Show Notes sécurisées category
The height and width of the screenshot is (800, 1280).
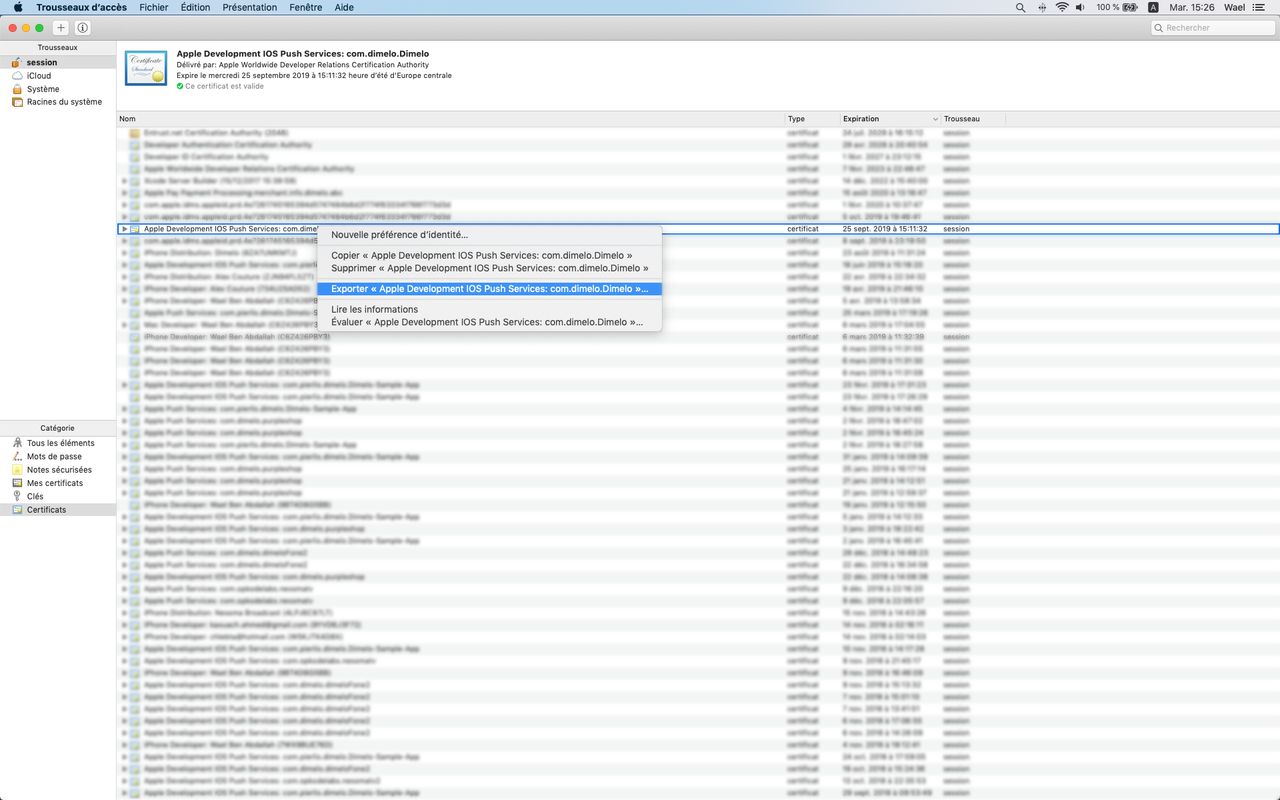[x=59, y=470]
